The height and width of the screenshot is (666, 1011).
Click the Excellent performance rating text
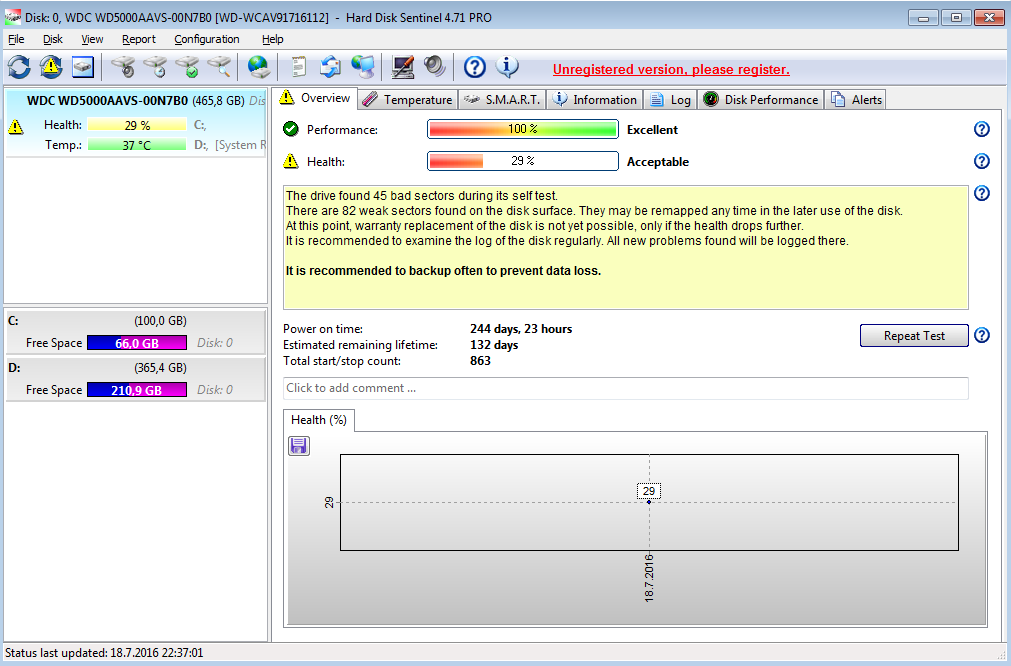coord(653,130)
